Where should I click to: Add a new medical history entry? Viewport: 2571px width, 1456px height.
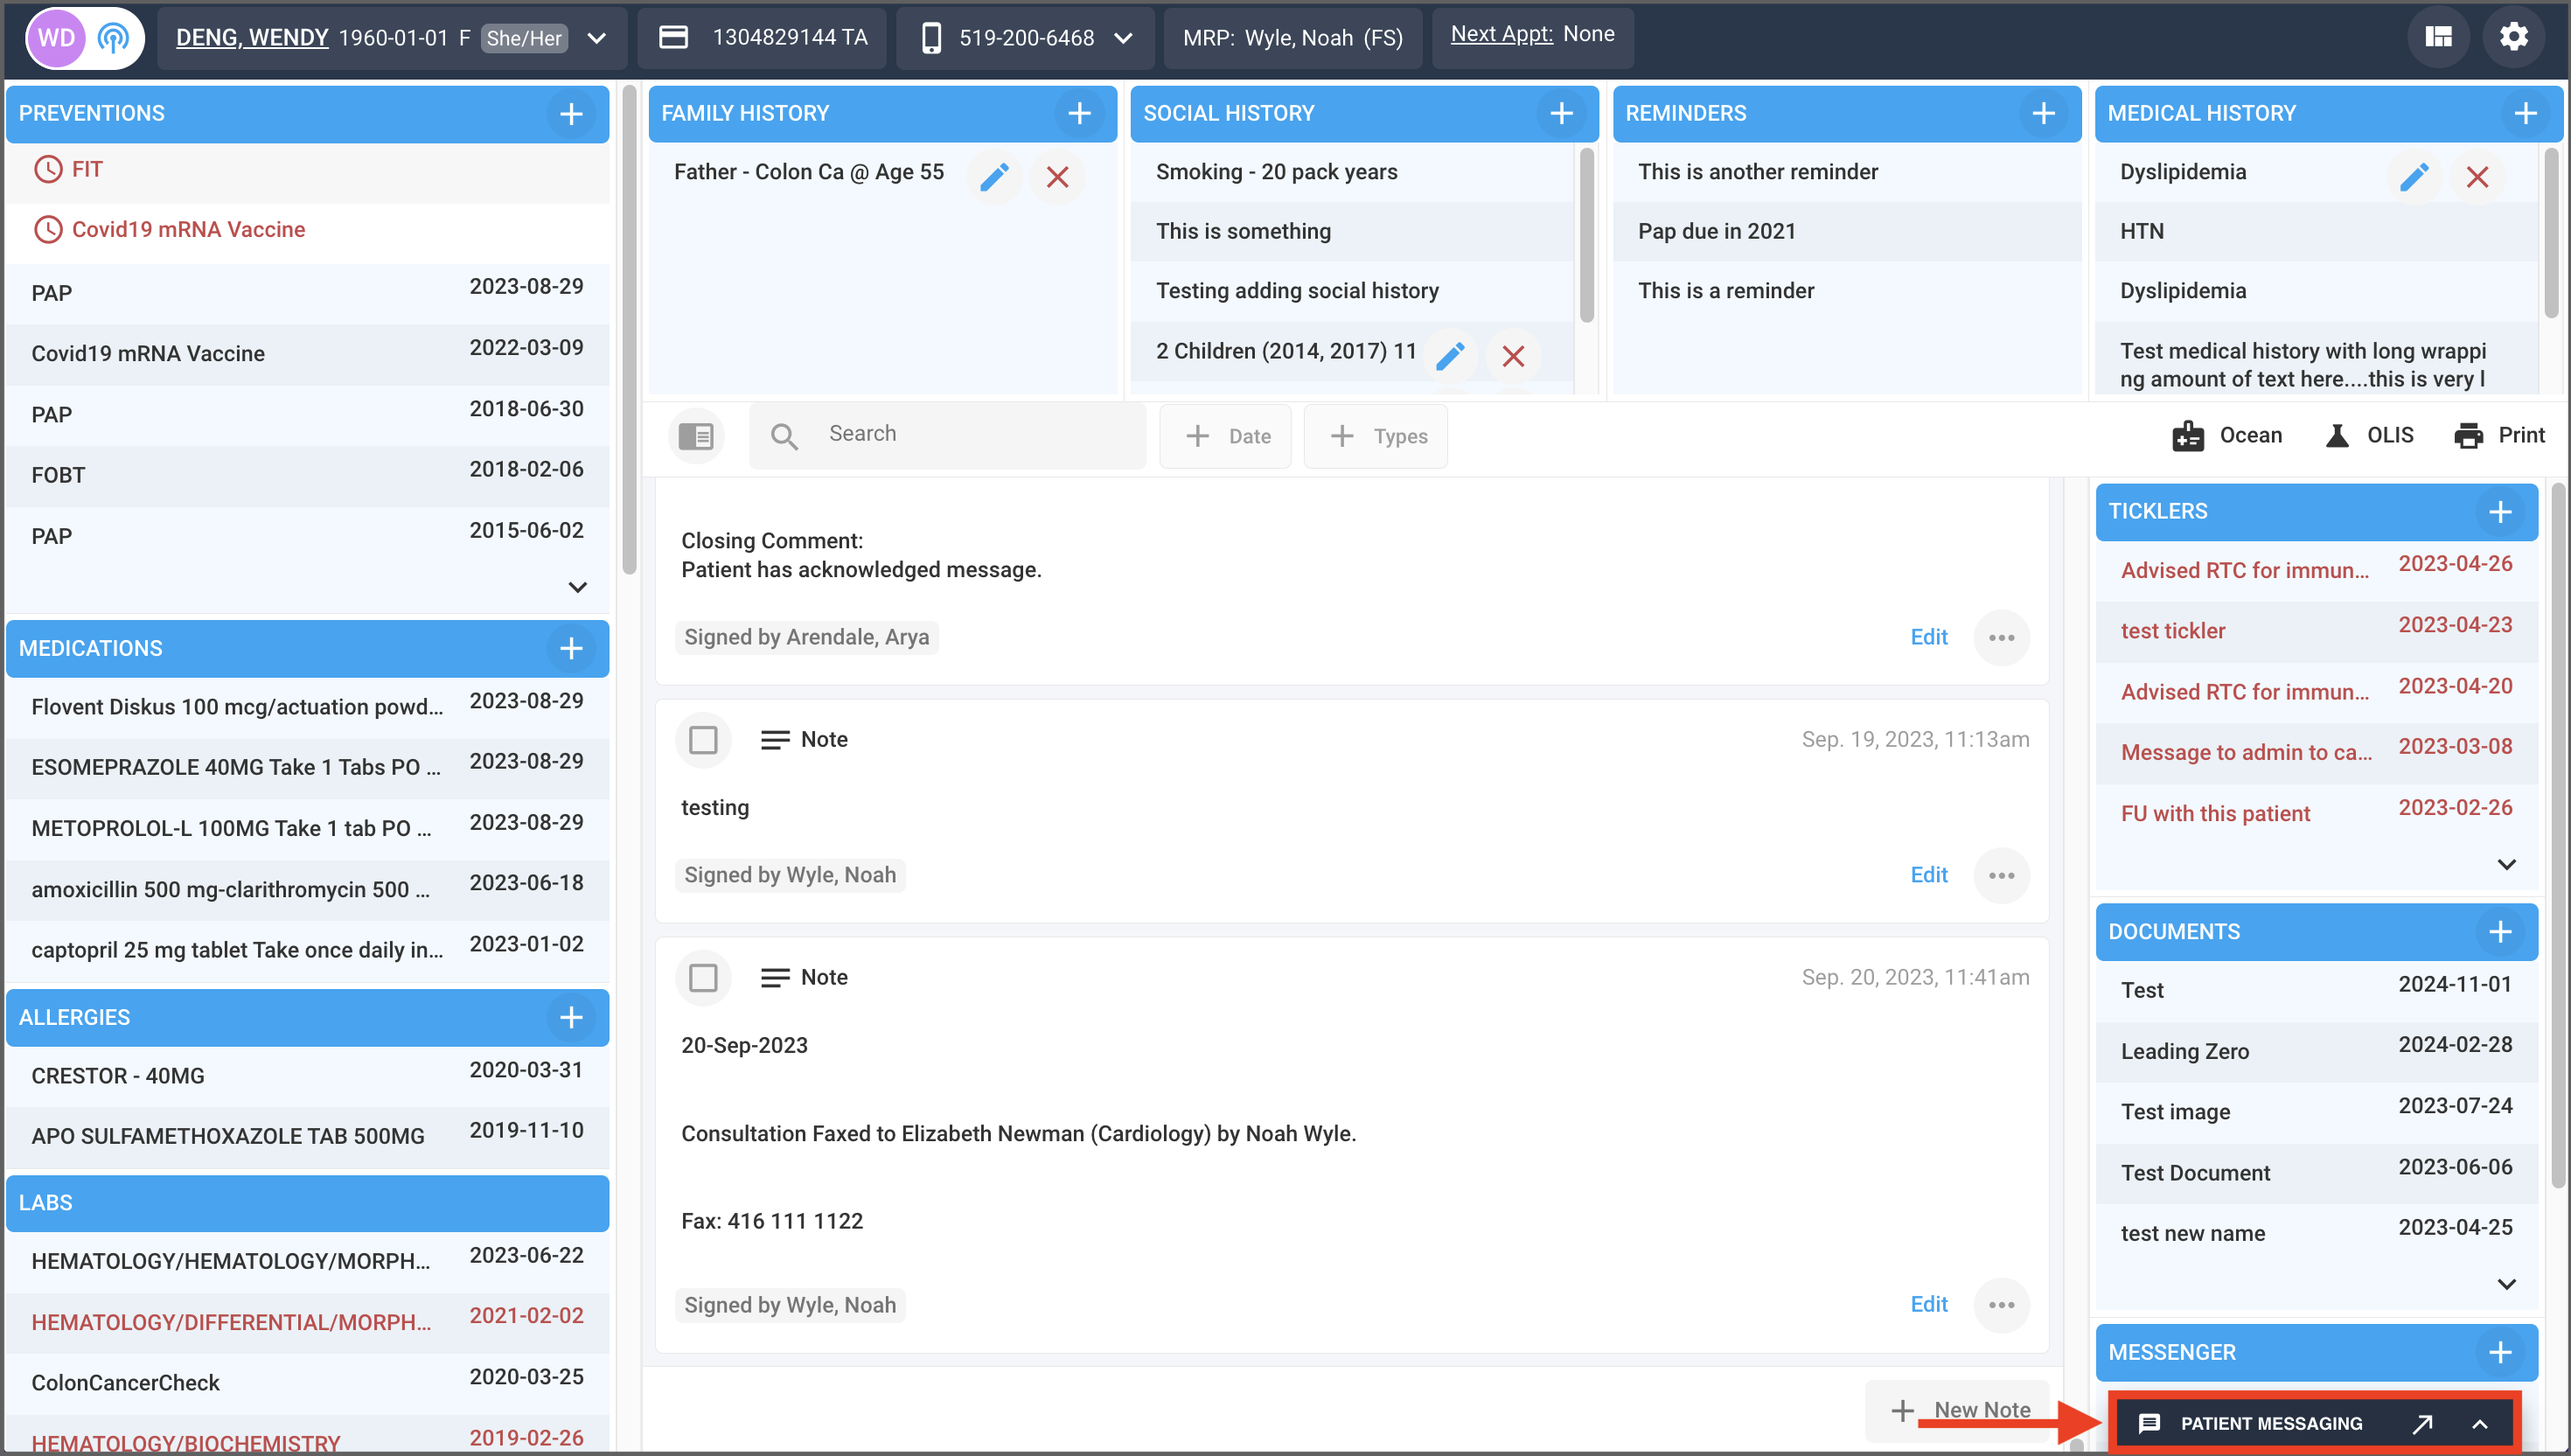[2525, 113]
